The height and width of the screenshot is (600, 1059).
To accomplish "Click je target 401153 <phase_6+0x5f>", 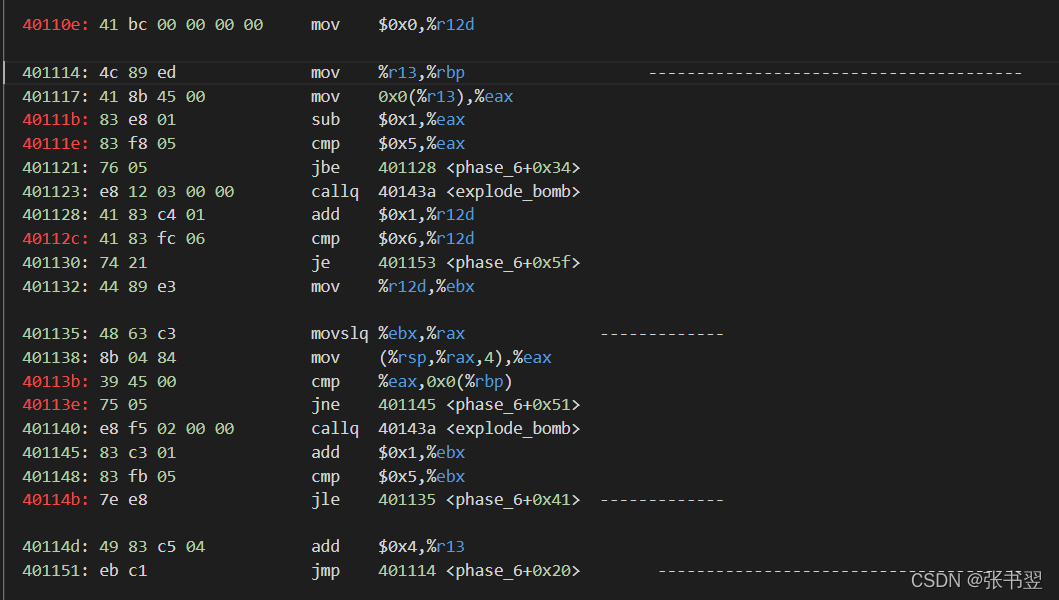I will (x=479, y=263).
